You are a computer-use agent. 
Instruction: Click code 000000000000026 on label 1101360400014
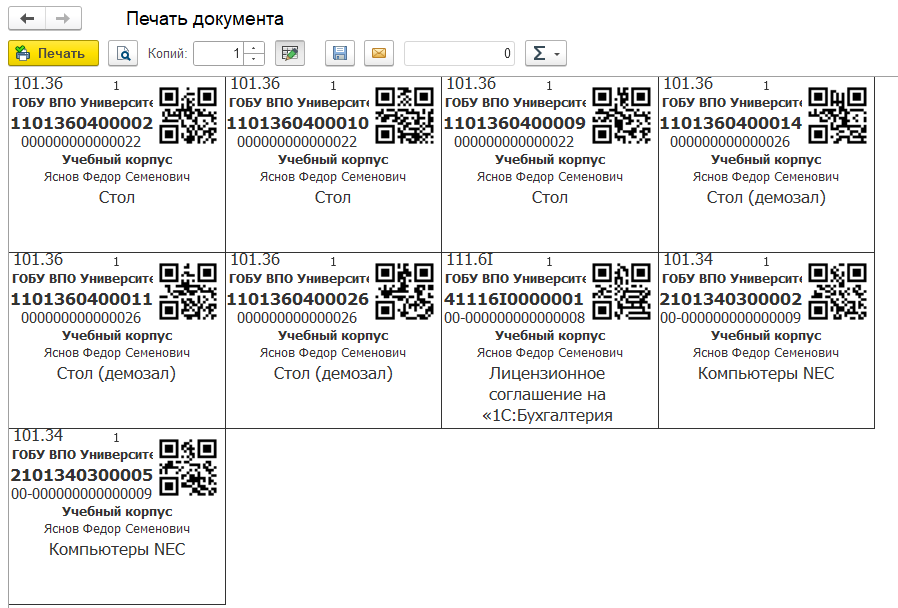730,142
